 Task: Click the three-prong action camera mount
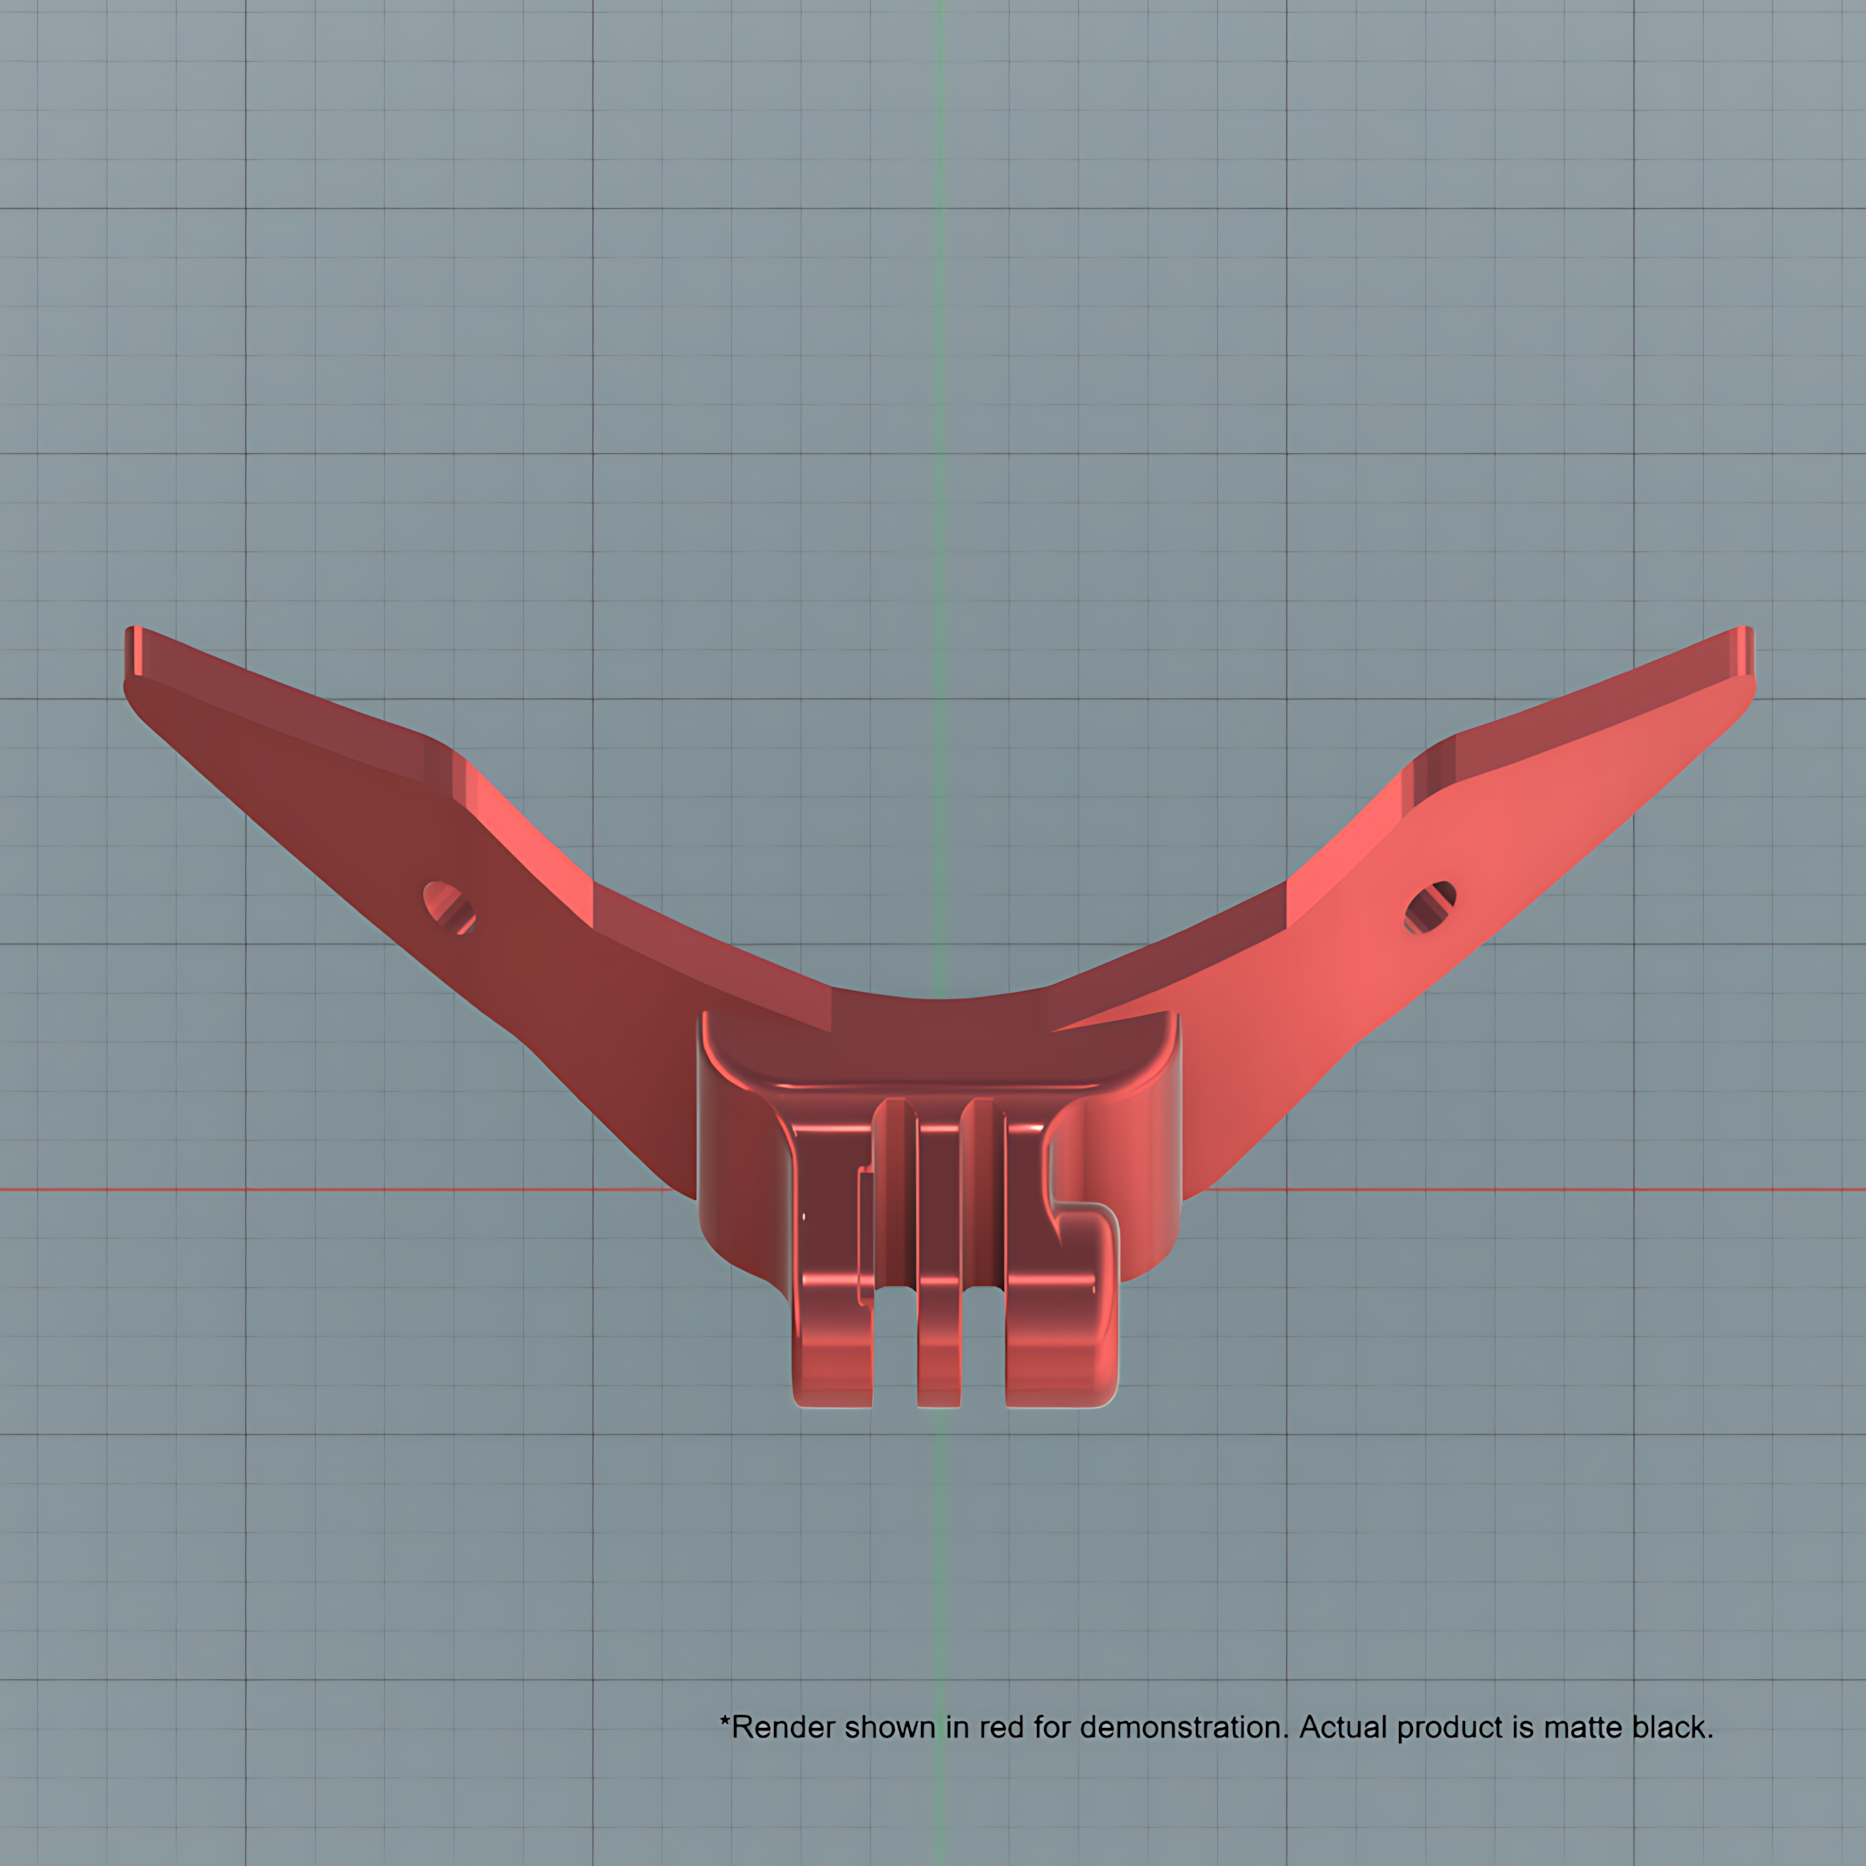click(x=955, y=1252)
